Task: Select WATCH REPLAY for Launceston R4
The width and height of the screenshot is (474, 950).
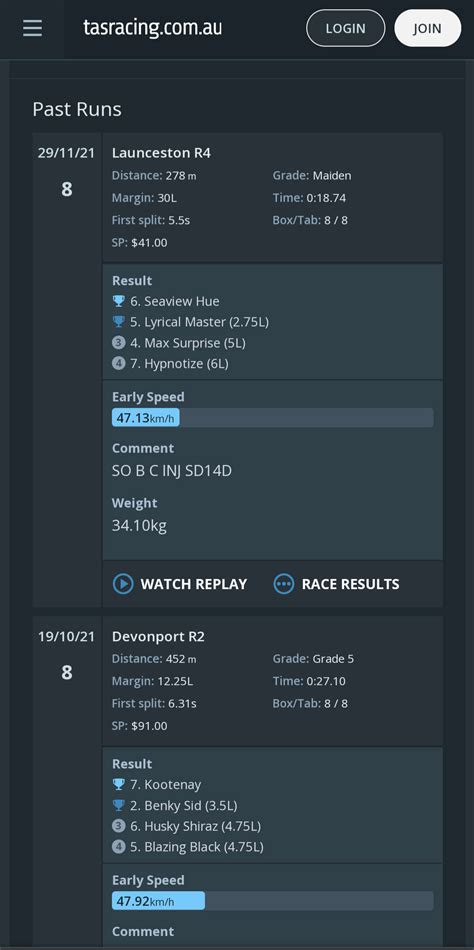Action: (180, 584)
